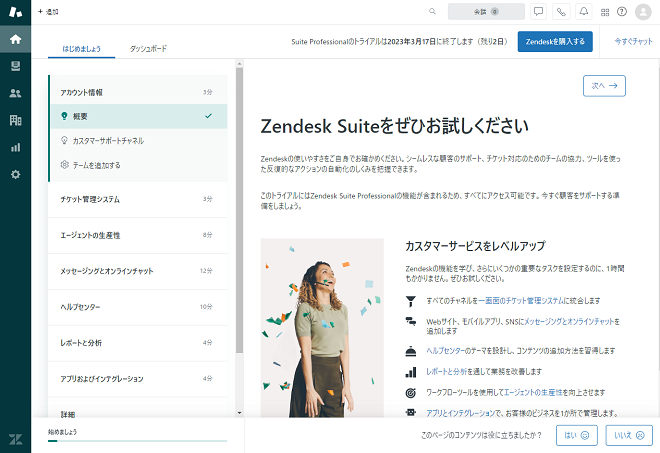Expand the チケット管理システム section

point(138,199)
